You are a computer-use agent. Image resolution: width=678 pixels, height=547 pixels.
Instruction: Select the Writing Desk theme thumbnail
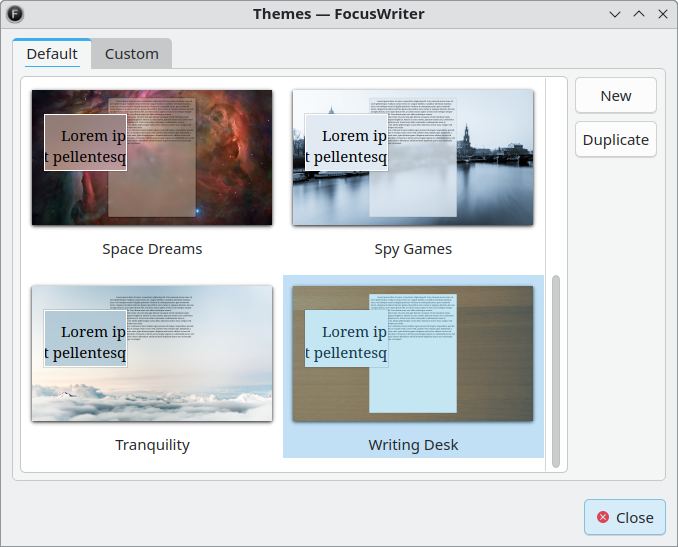(413, 353)
